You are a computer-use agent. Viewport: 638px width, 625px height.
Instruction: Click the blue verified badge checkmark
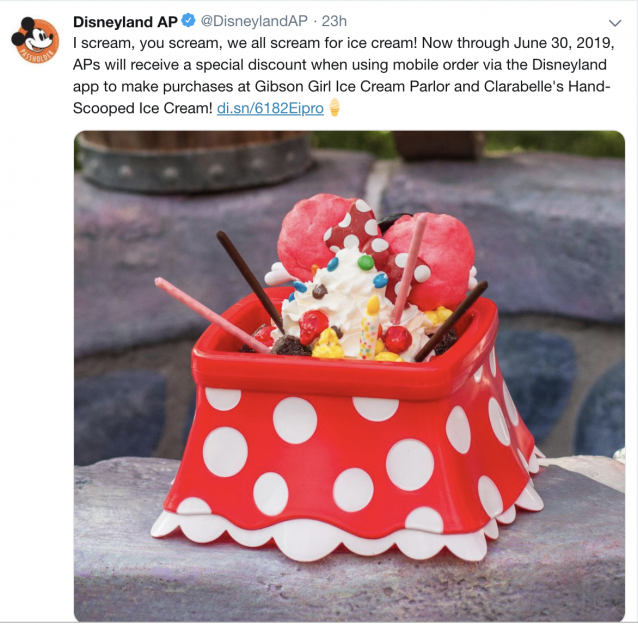coord(188,21)
